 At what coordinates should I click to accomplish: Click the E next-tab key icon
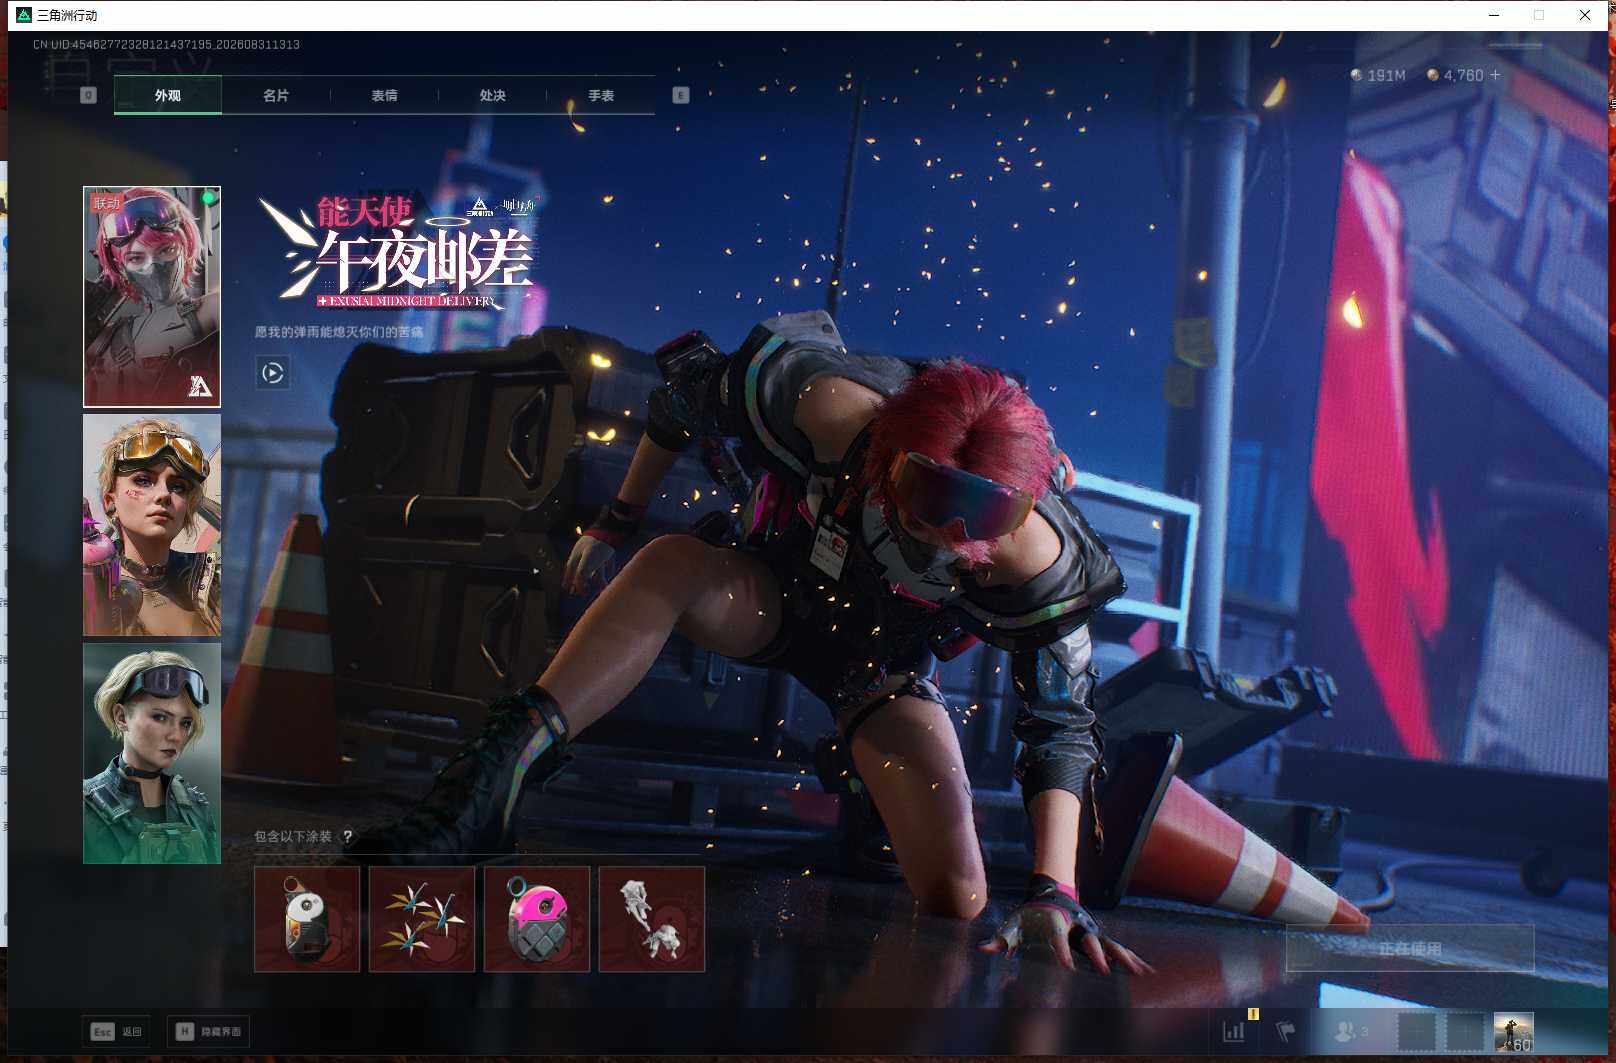tap(681, 95)
